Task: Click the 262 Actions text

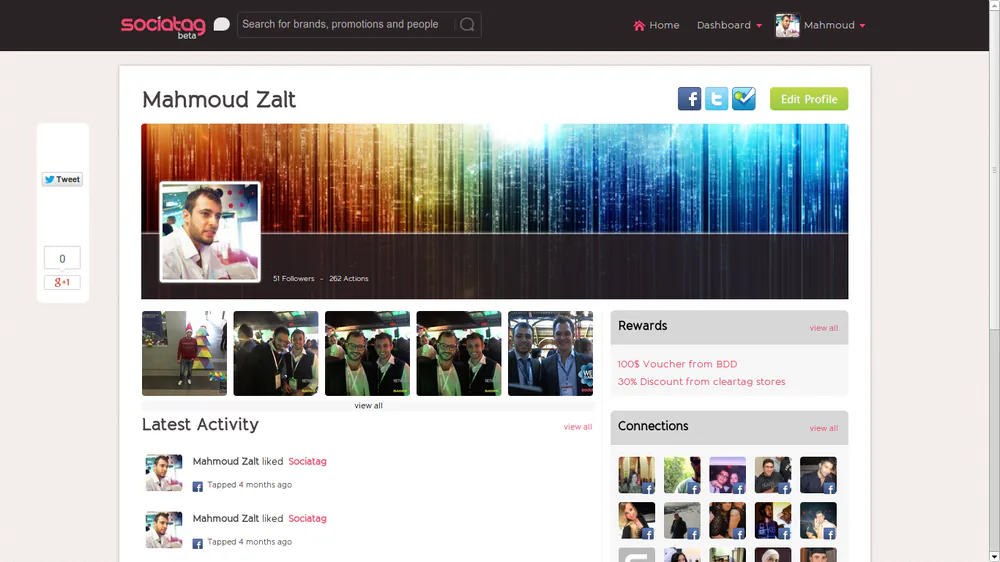Action: (349, 279)
